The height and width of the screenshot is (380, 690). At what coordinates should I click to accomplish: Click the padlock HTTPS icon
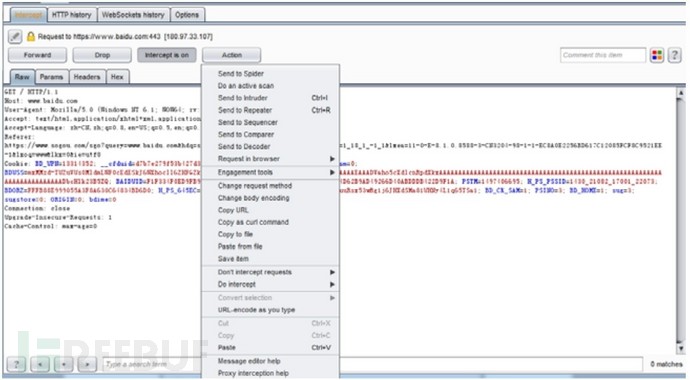coord(31,37)
